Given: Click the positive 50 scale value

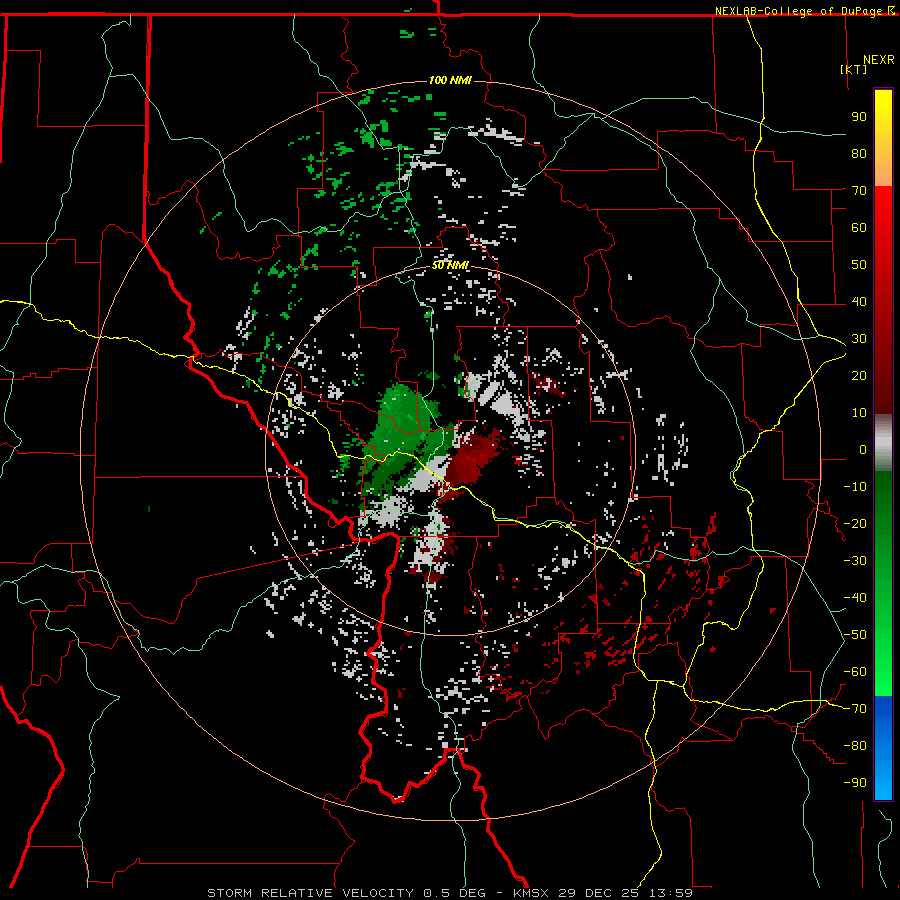Looking at the screenshot, I should (859, 265).
